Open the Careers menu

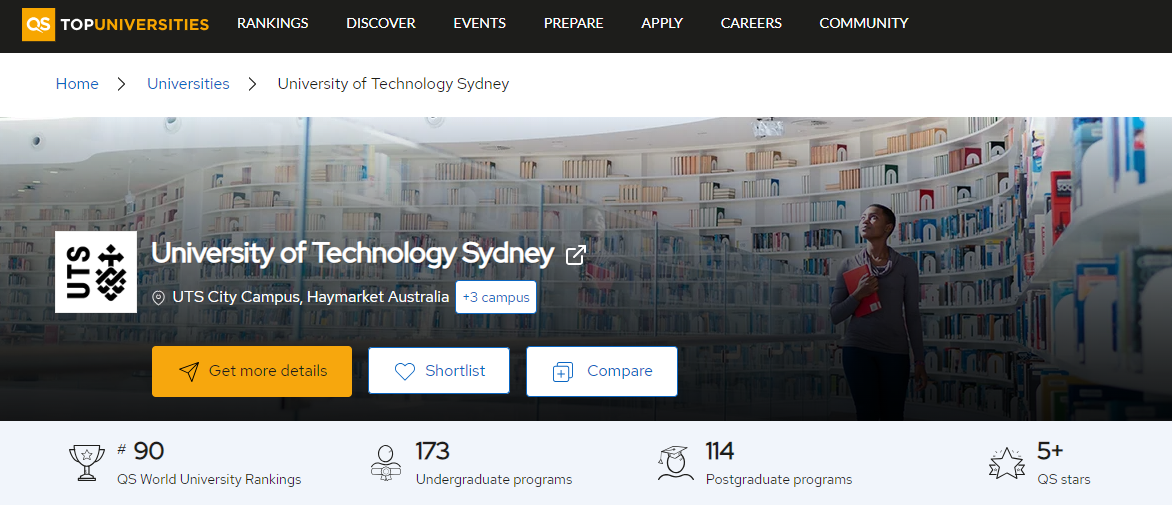[x=751, y=23]
